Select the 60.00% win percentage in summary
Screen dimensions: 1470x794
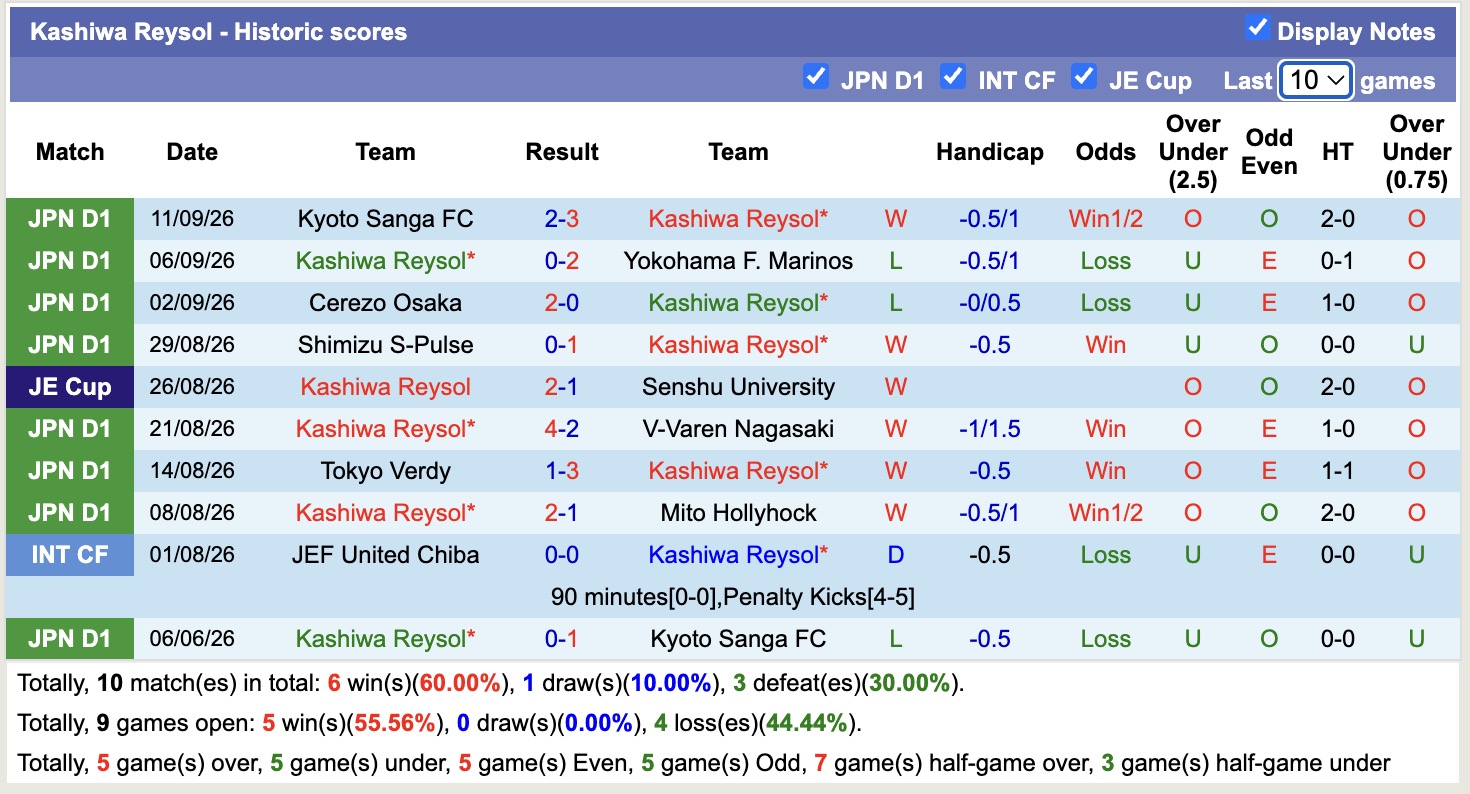tap(459, 684)
